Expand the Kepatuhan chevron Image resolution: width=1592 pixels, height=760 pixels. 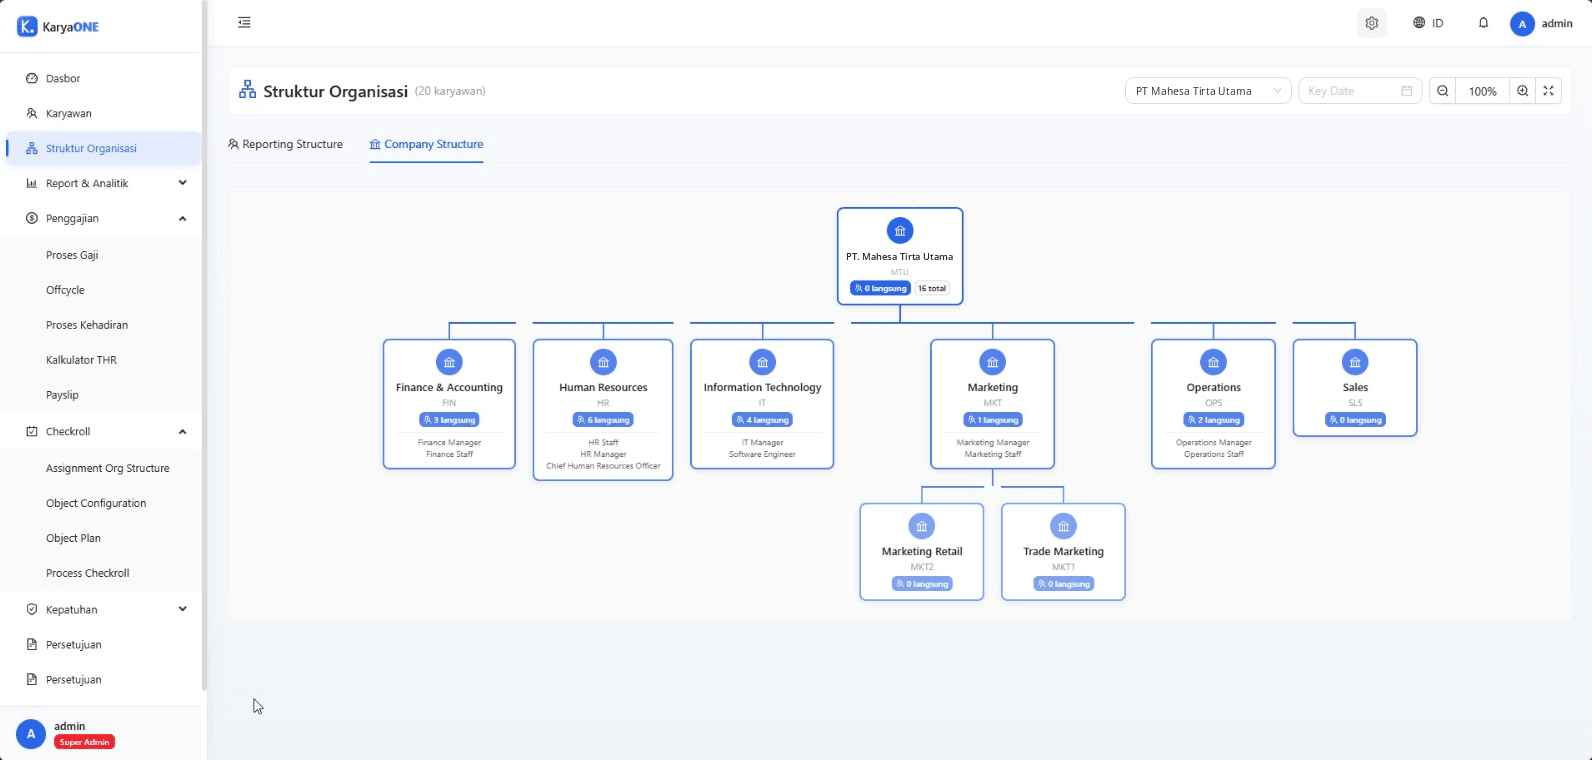point(182,609)
